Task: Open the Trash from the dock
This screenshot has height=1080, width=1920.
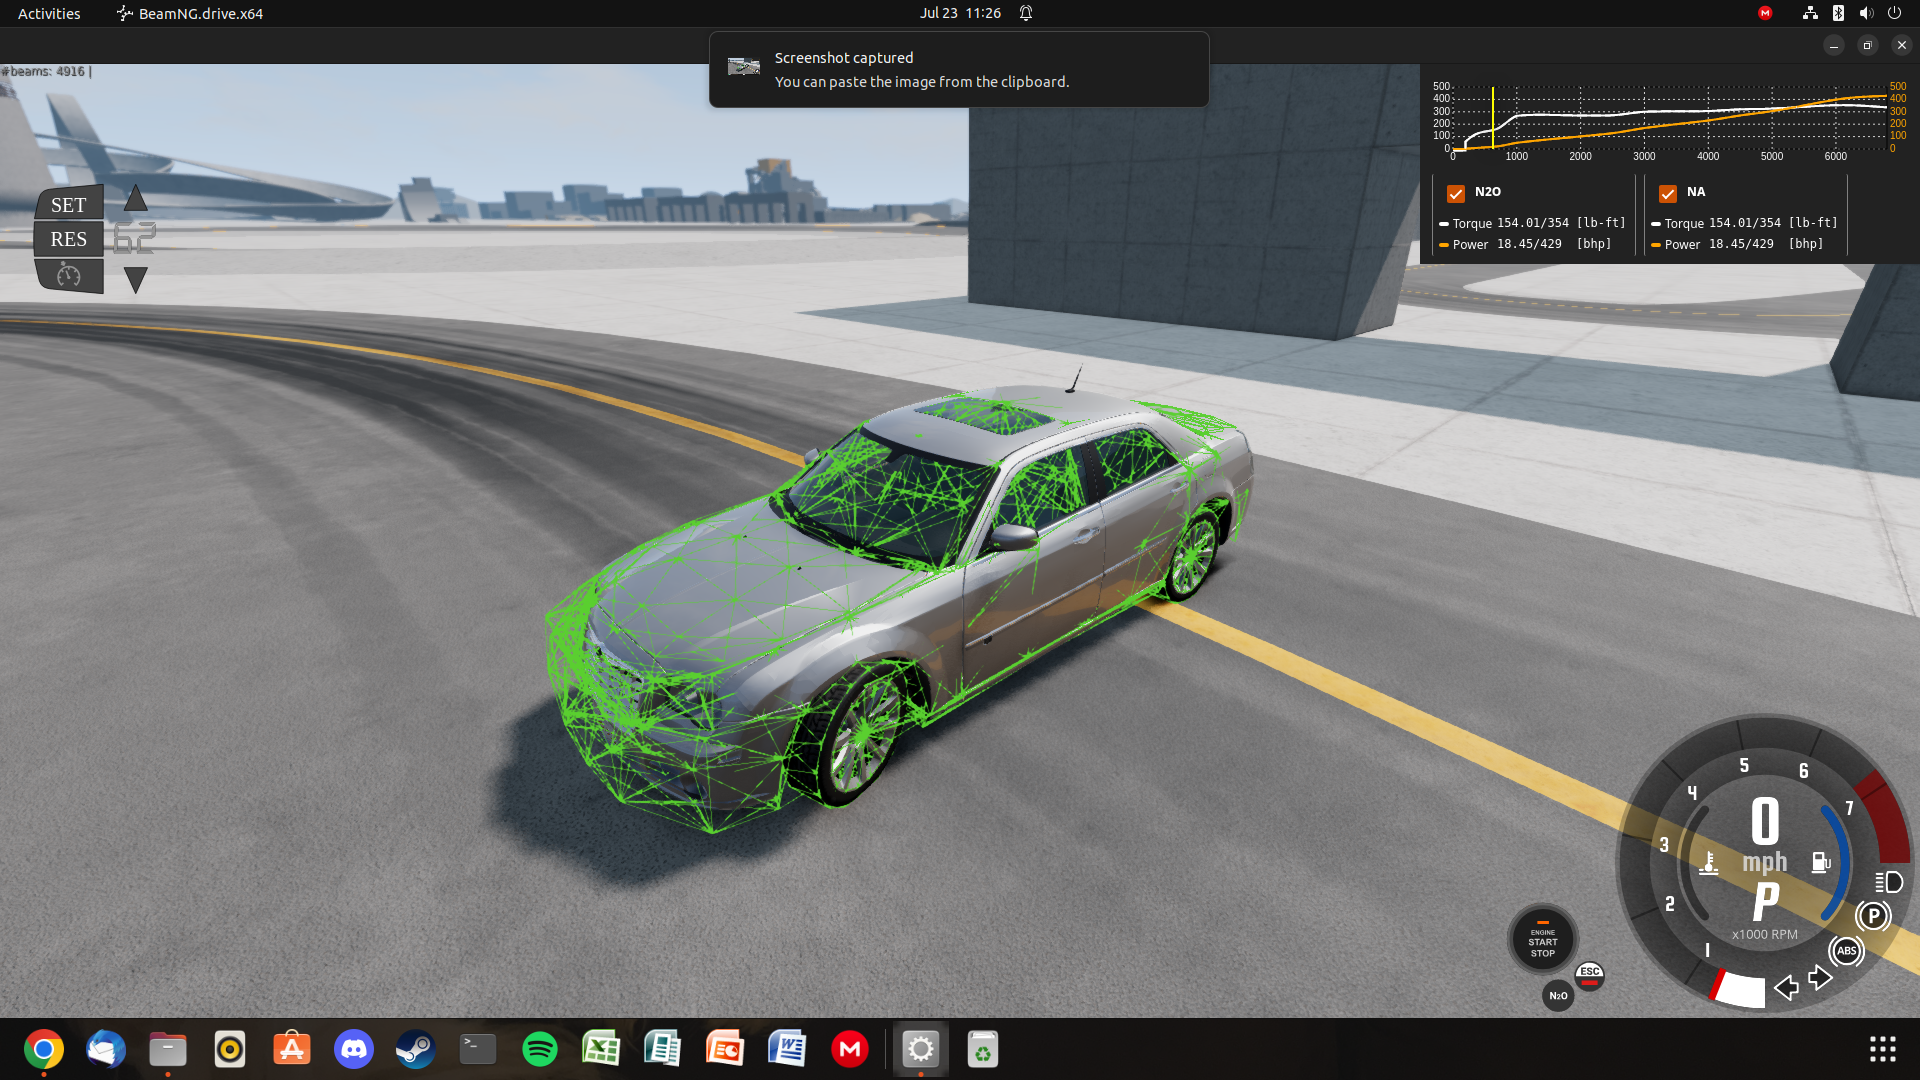Action: (x=983, y=1049)
